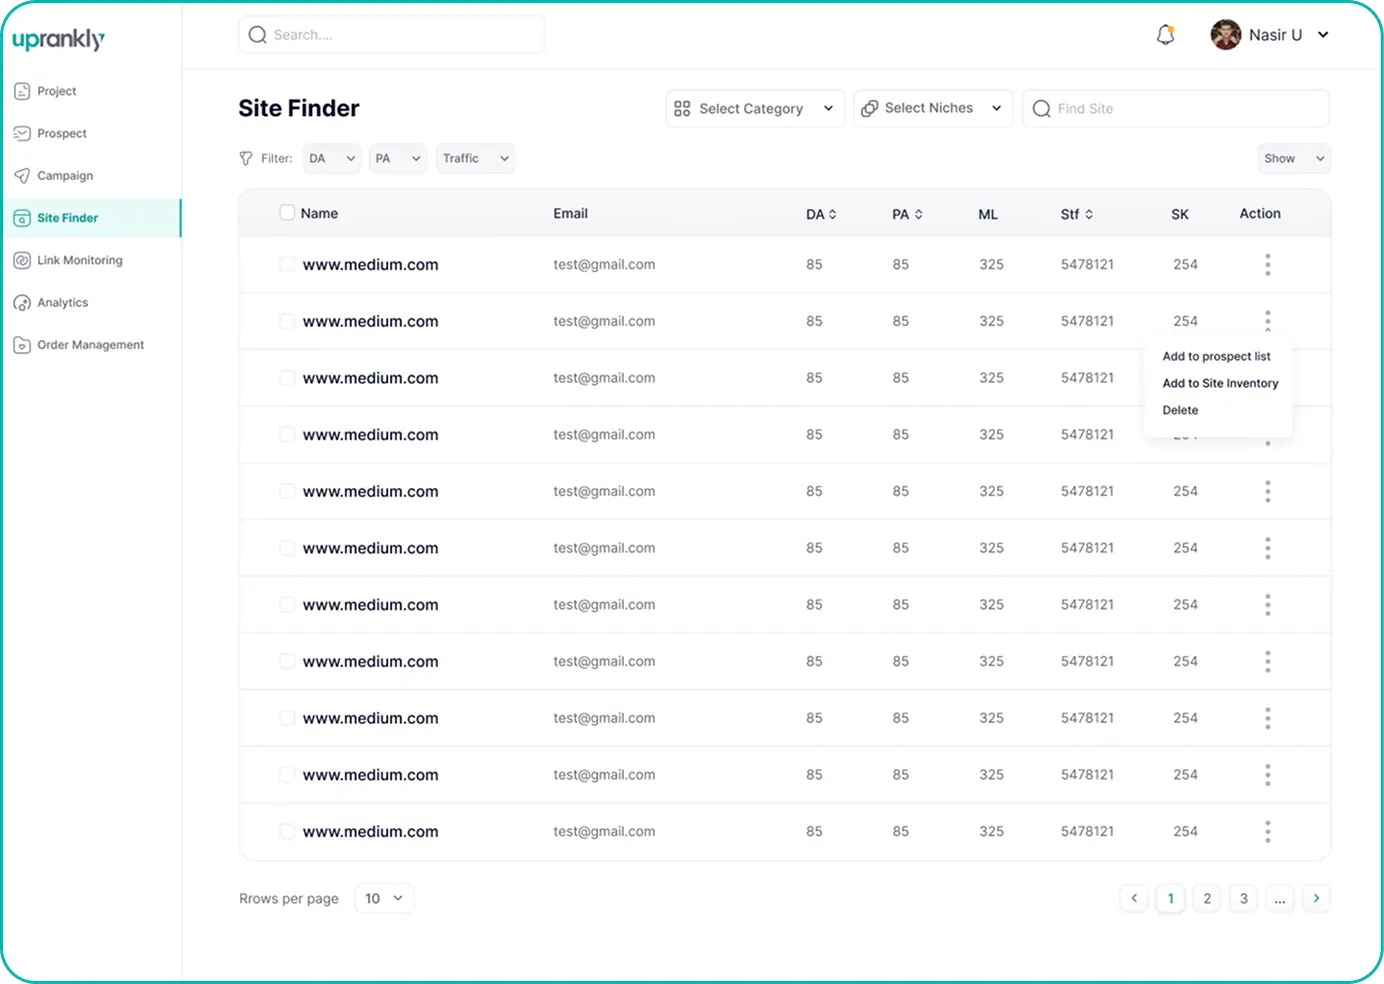Open Order Management in the sidebar
This screenshot has height=984, width=1384.
coord(79,345)
